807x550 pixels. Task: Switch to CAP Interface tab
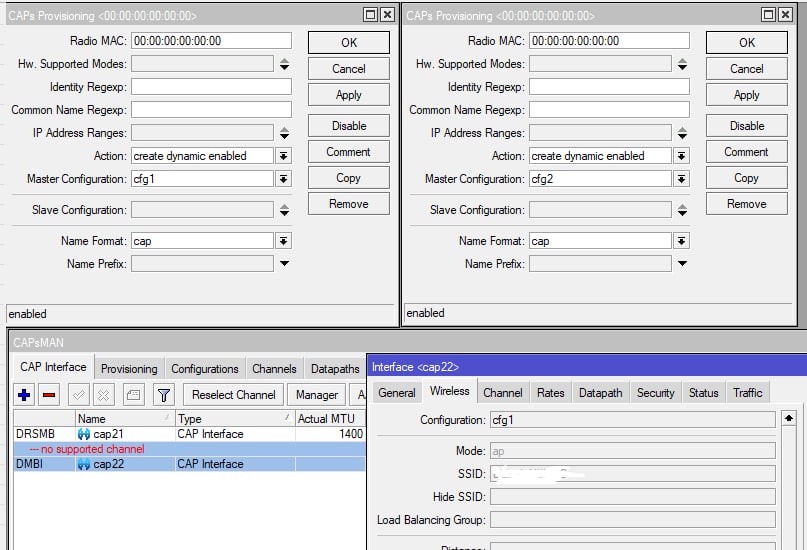pyautogui.click(x=53, y=367)
